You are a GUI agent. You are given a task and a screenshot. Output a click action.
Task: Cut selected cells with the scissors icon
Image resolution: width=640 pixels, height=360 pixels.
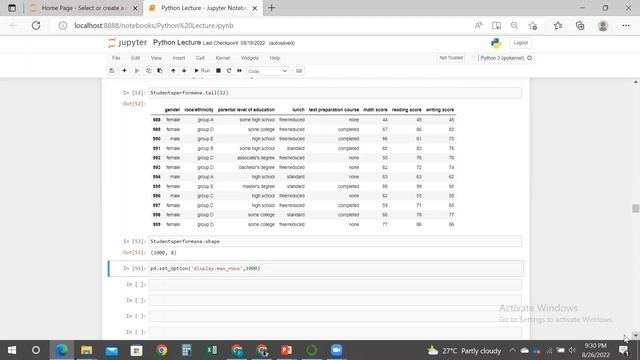[137, 71]
